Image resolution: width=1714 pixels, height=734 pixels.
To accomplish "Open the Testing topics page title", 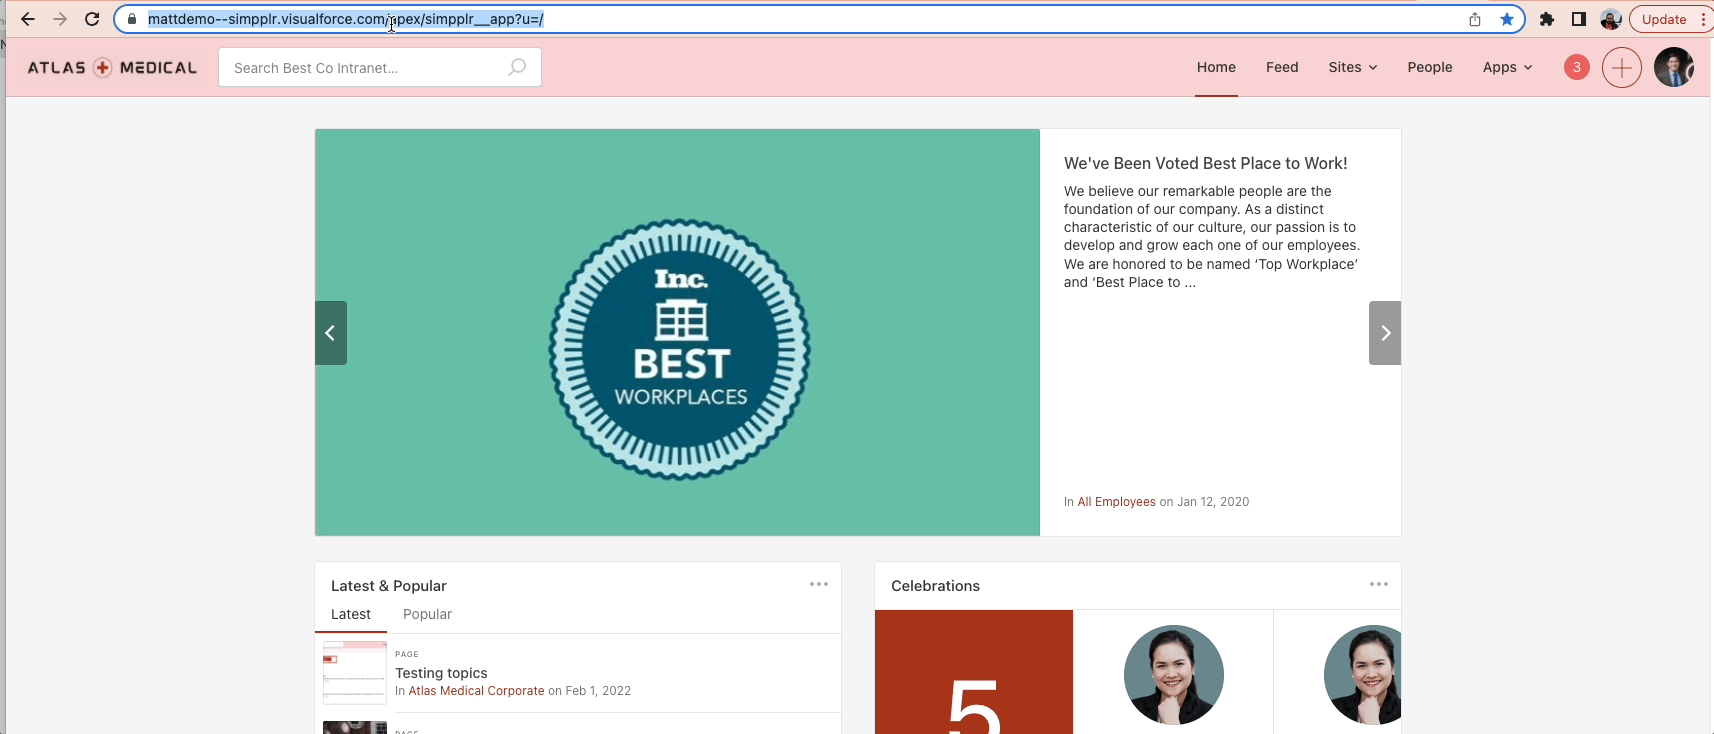I will tap(441, 673).
